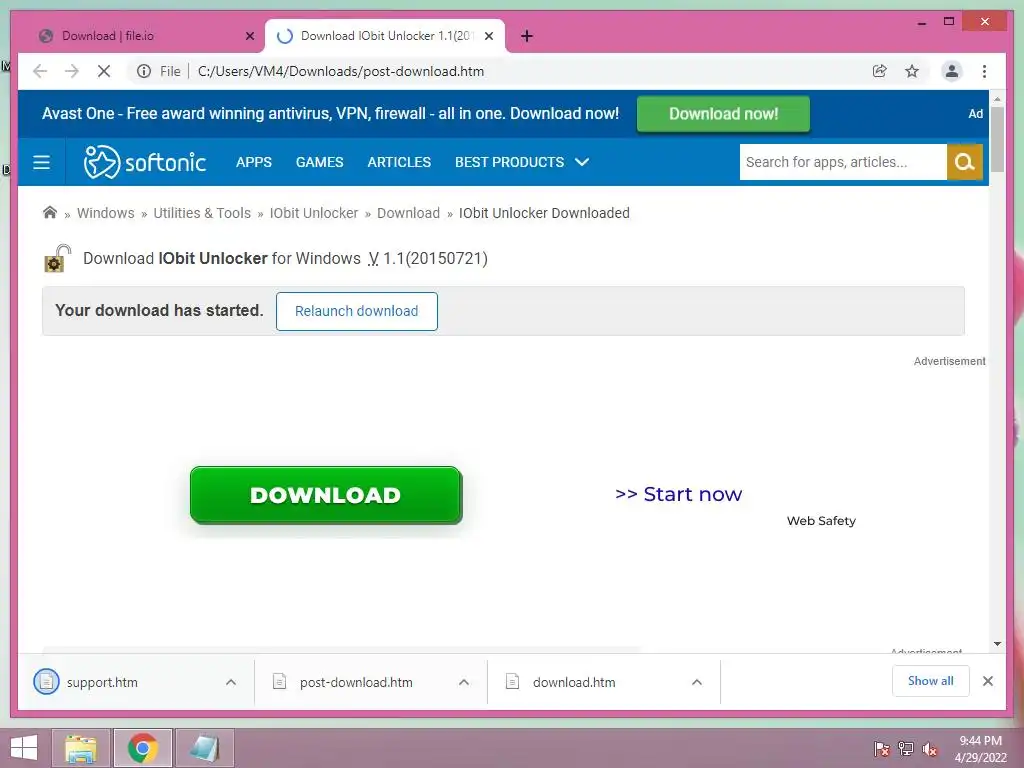The image size is (1024, 768).
Task: Click the Softonic logo
Action: point(145,162)
